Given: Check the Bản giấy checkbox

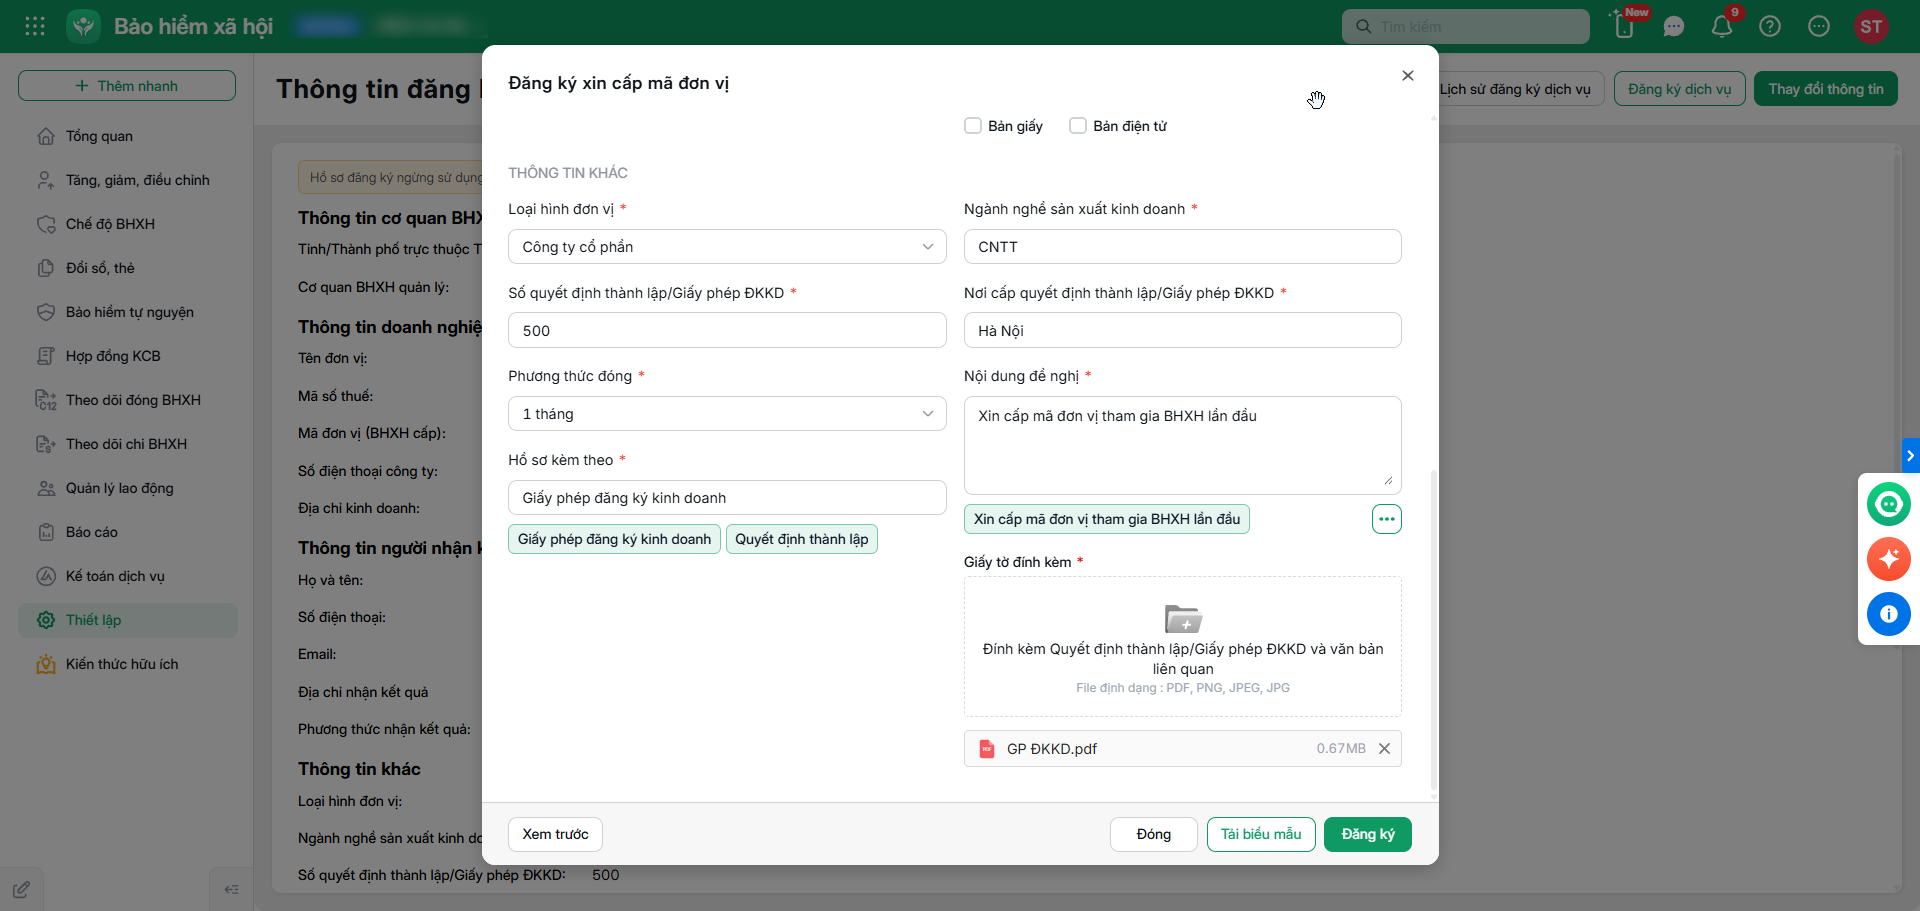Looking at the screenshot, I should 972,126.
